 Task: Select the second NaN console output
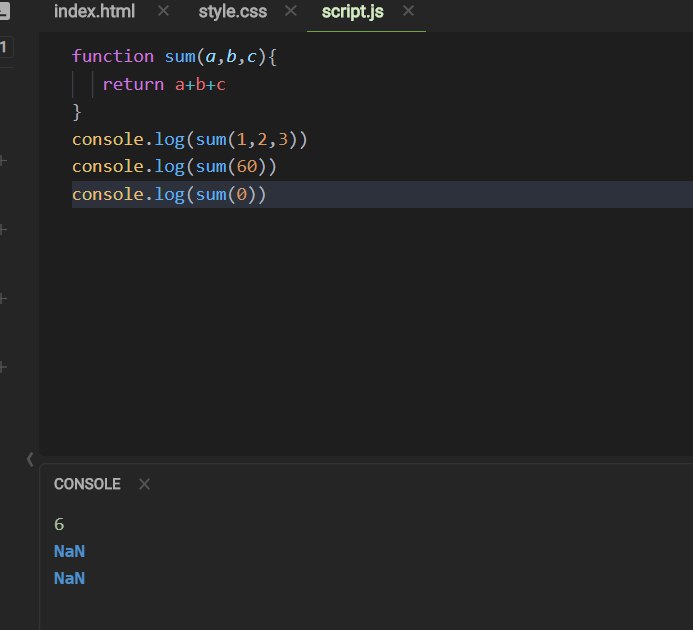pyautogui.click(x=69, y=578)
